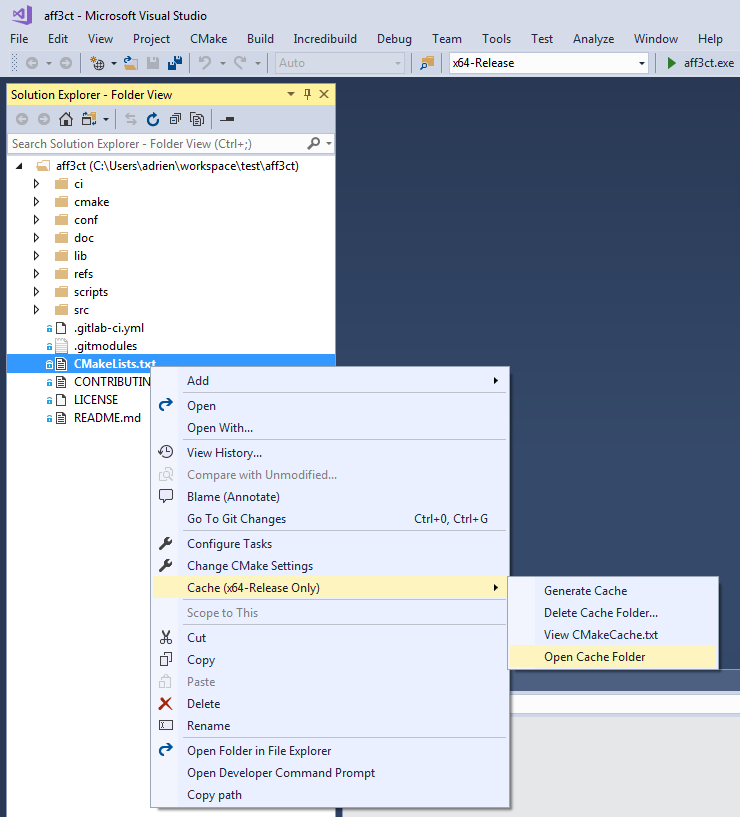Close the Solution Explorer panel
The height and width of the screenshot is (817, 740).
(x=324, y=94)
